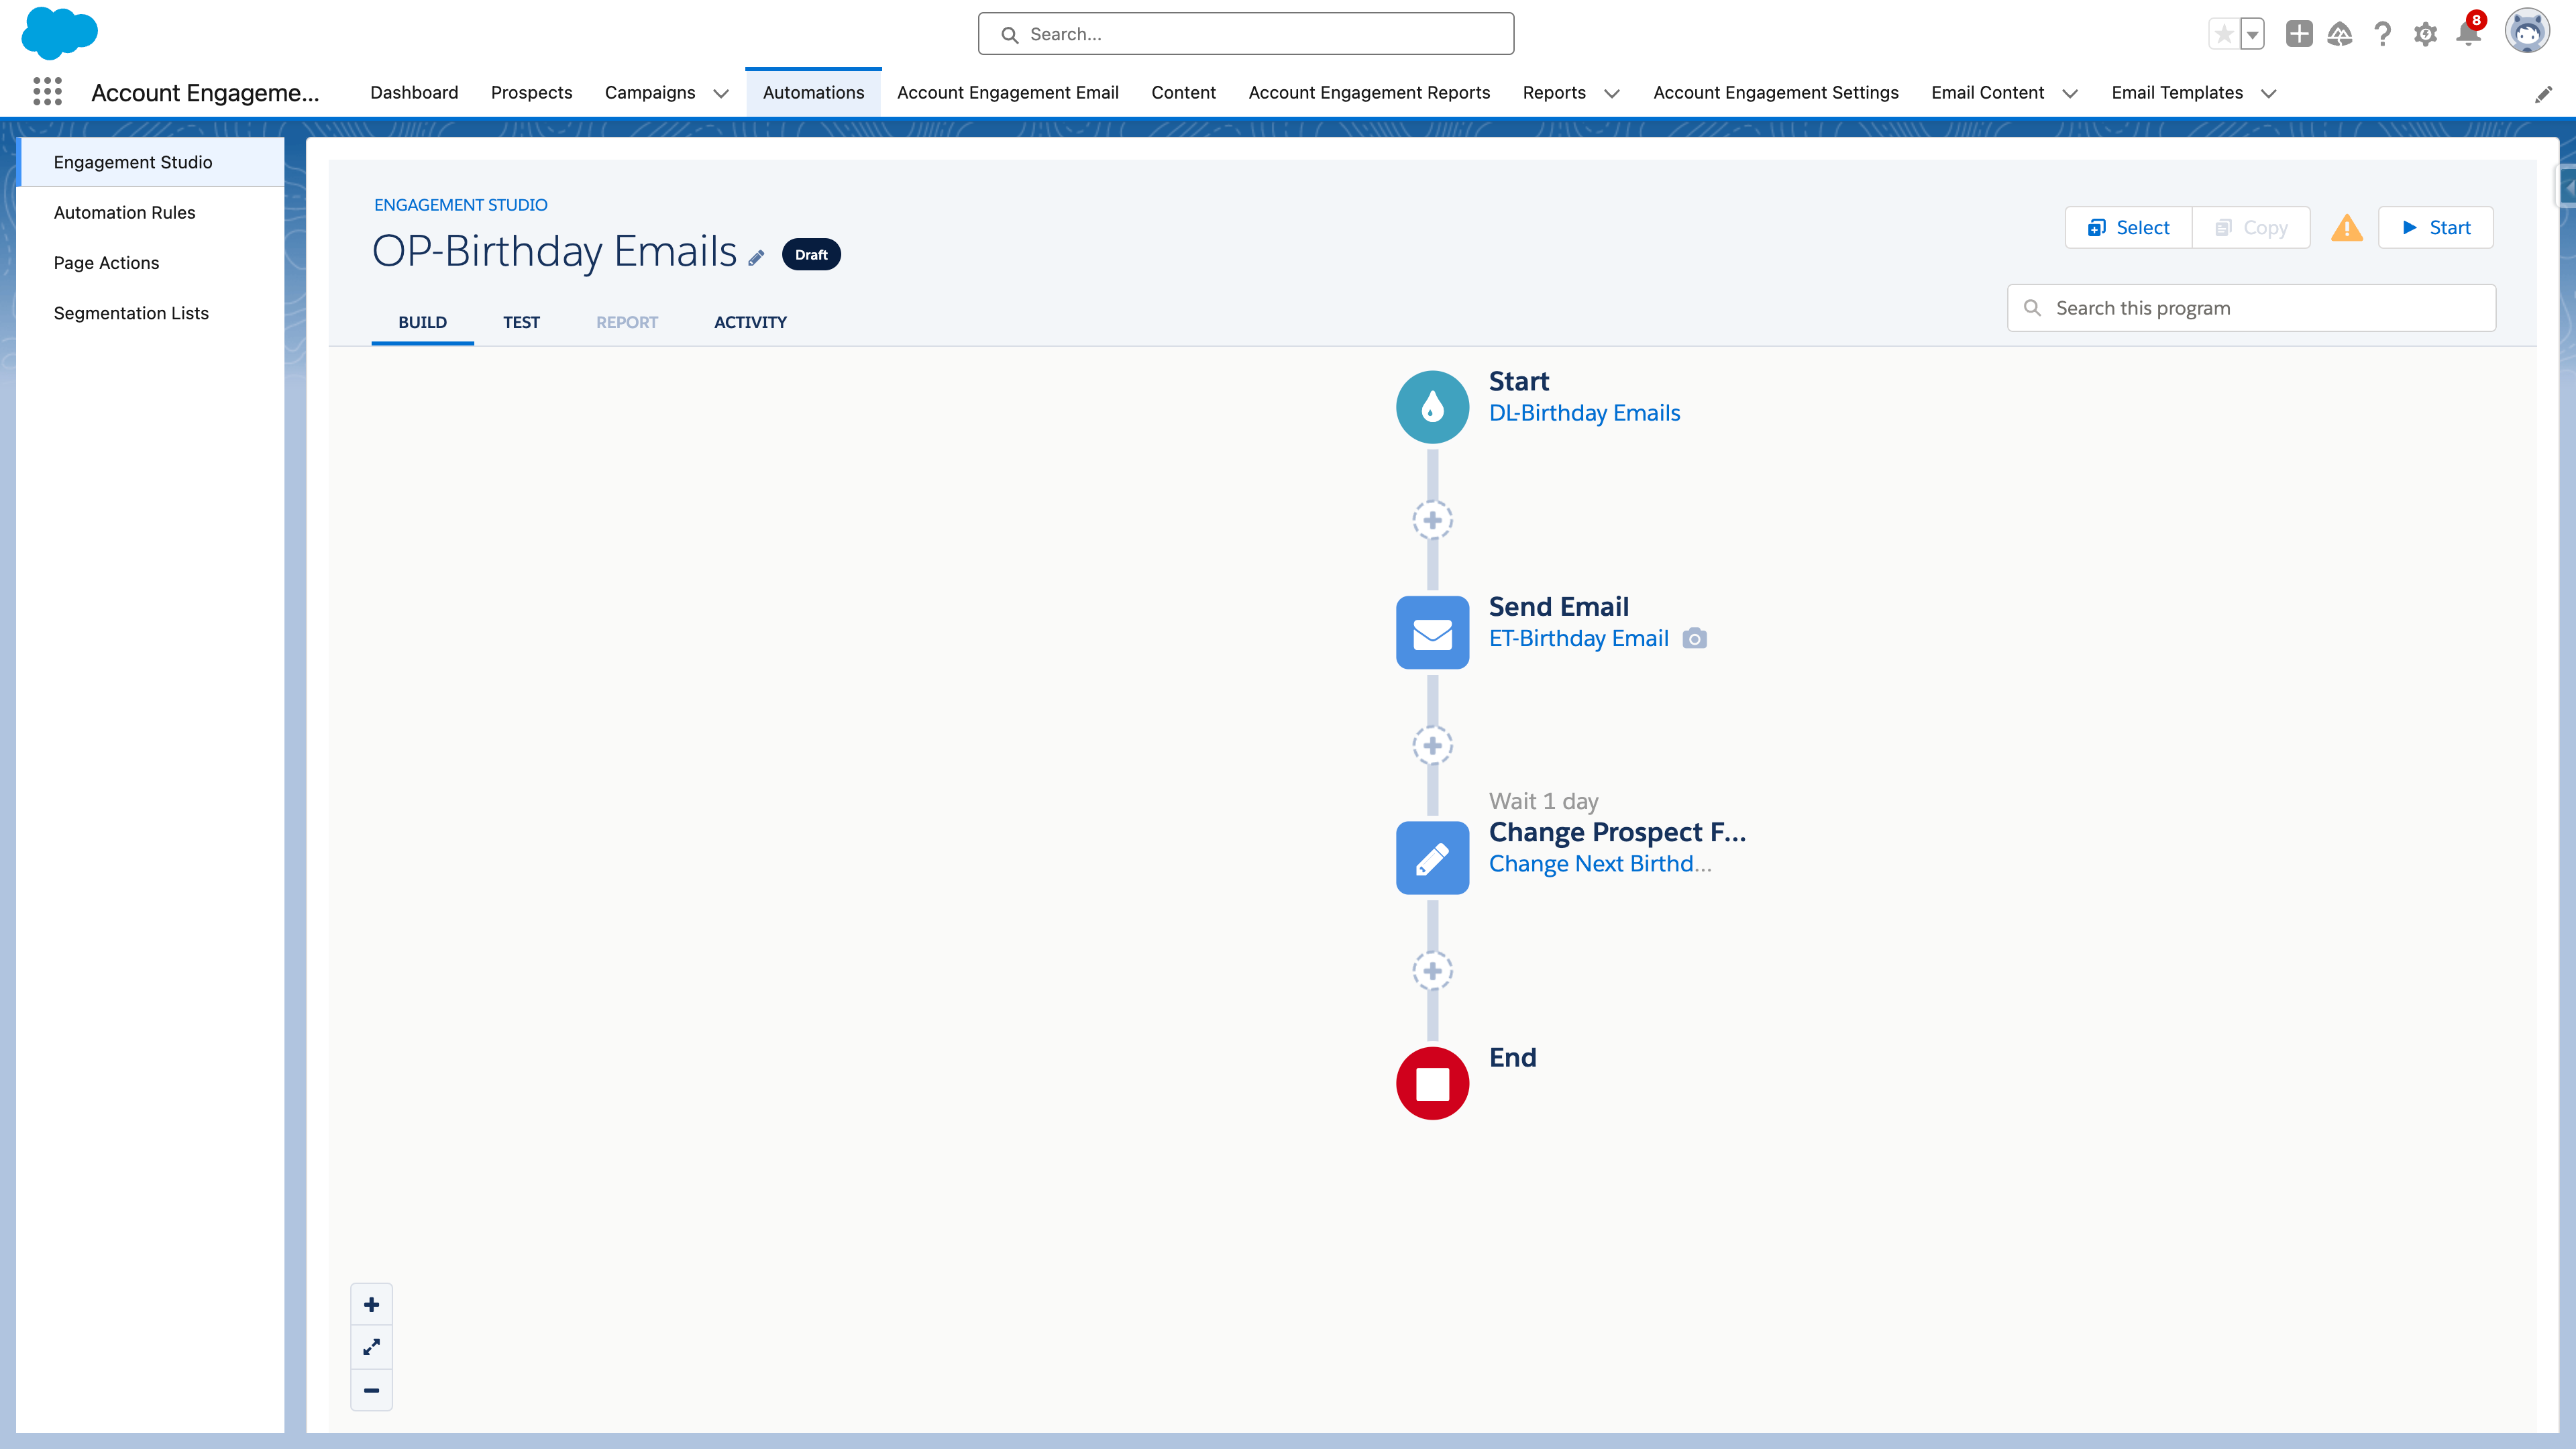The width and height of the screenshot is (2576, 1449).
Task: Open the Account Engagement Email tab
Action: click(x=1007, y=92)
